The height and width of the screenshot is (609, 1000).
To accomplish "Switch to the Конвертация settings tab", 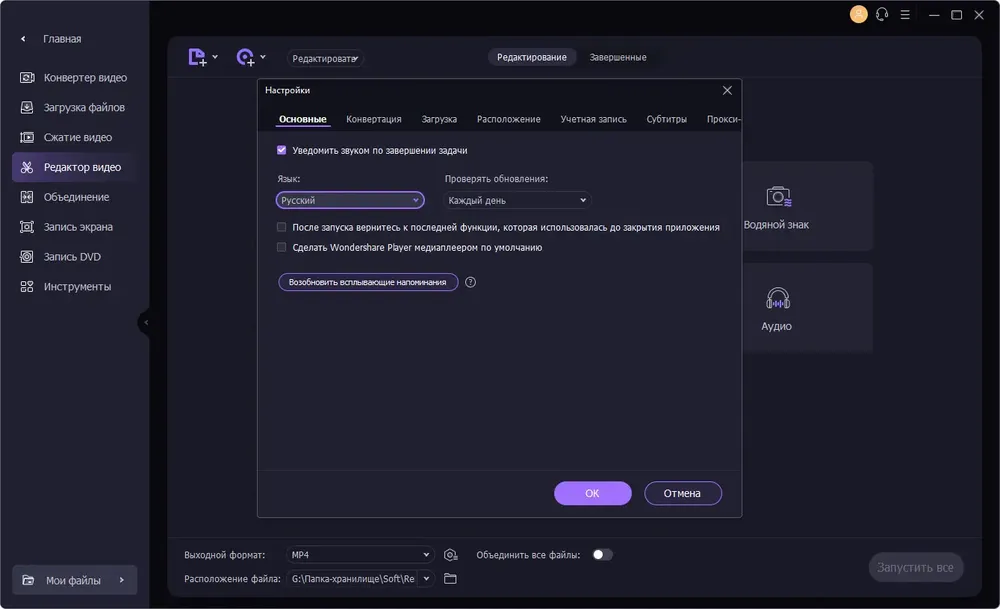I will click(374, 119).
